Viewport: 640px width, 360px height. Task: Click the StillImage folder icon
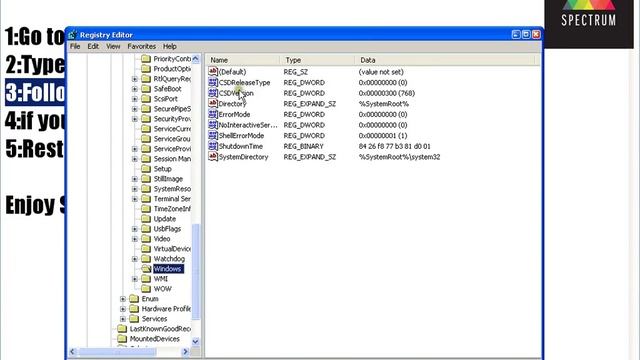(146, 179)
